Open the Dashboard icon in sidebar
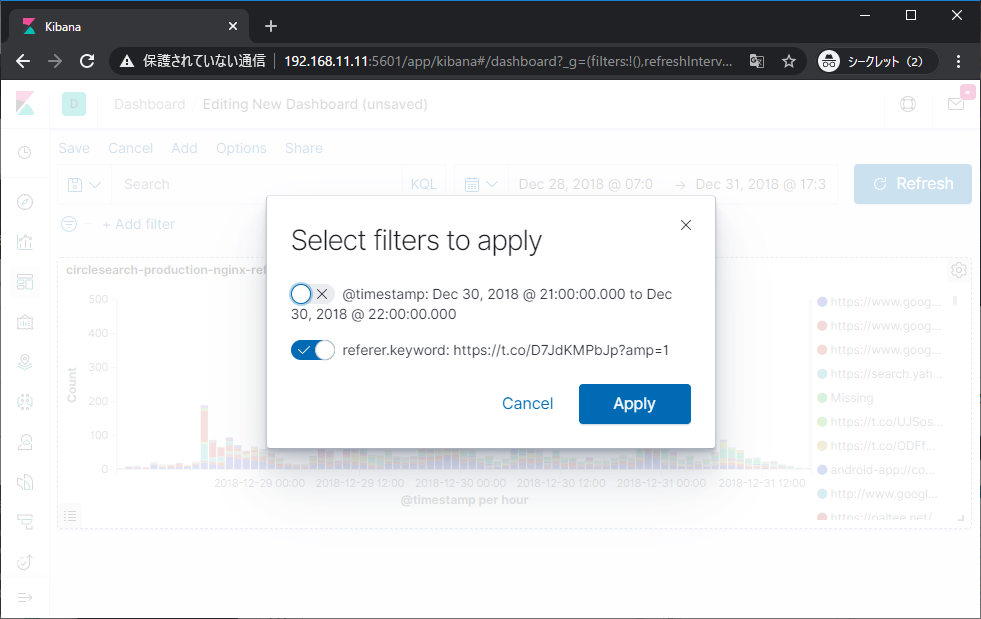The width and height of the screenshot is (981, 619). click(25, 282)
